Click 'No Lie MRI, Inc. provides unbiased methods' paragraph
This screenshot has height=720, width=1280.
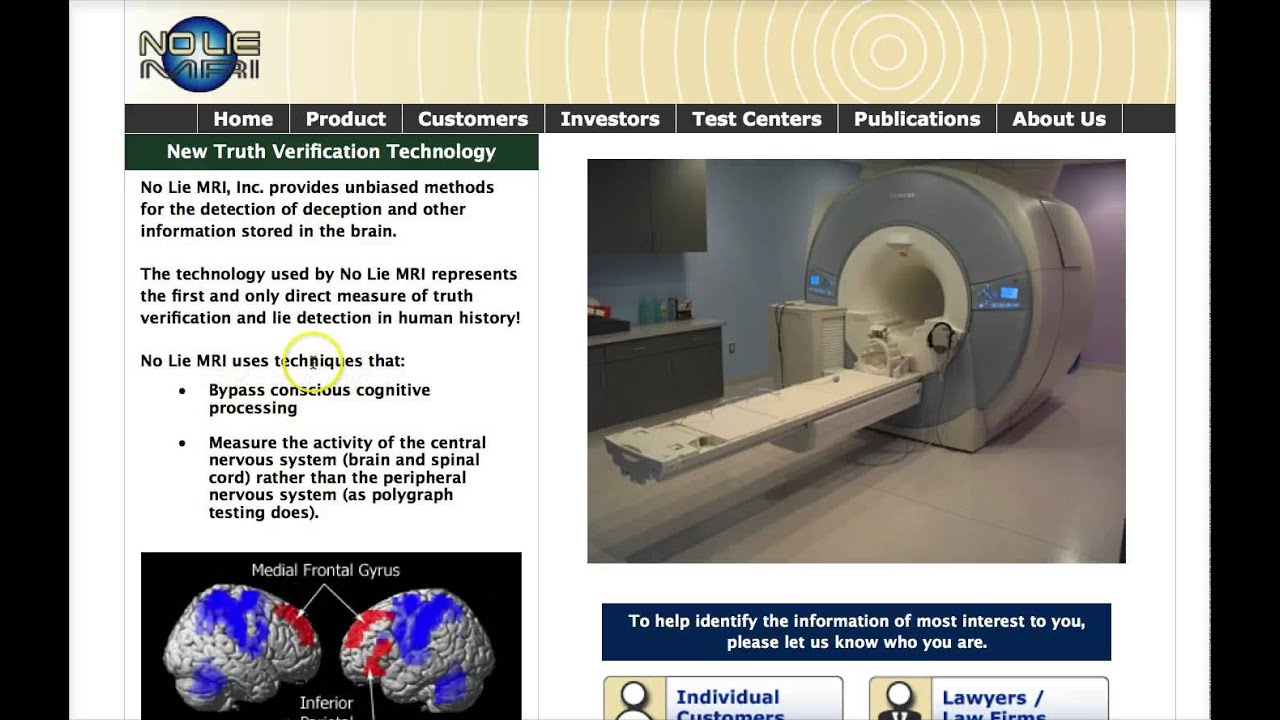317,209
